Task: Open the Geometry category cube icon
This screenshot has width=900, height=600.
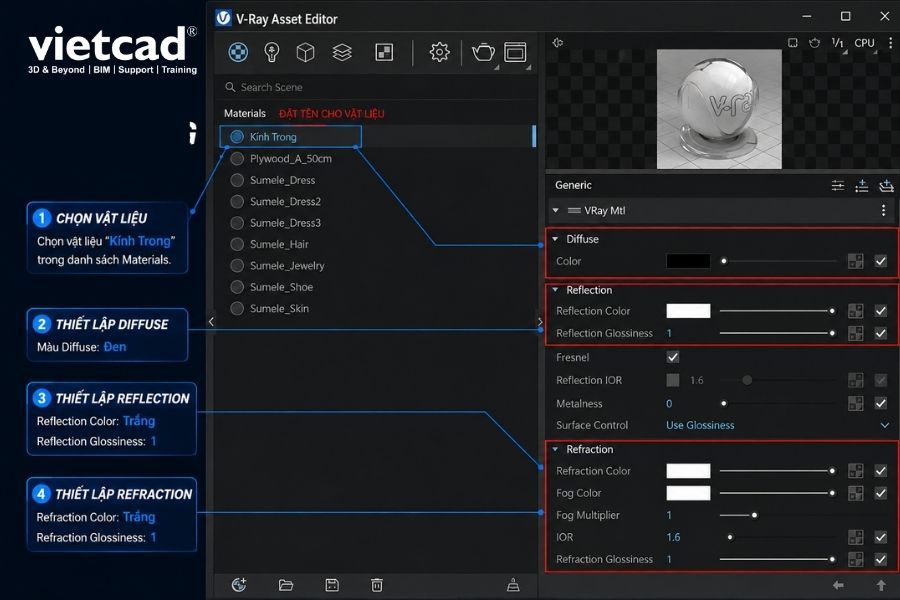Action: coord(305,52)
